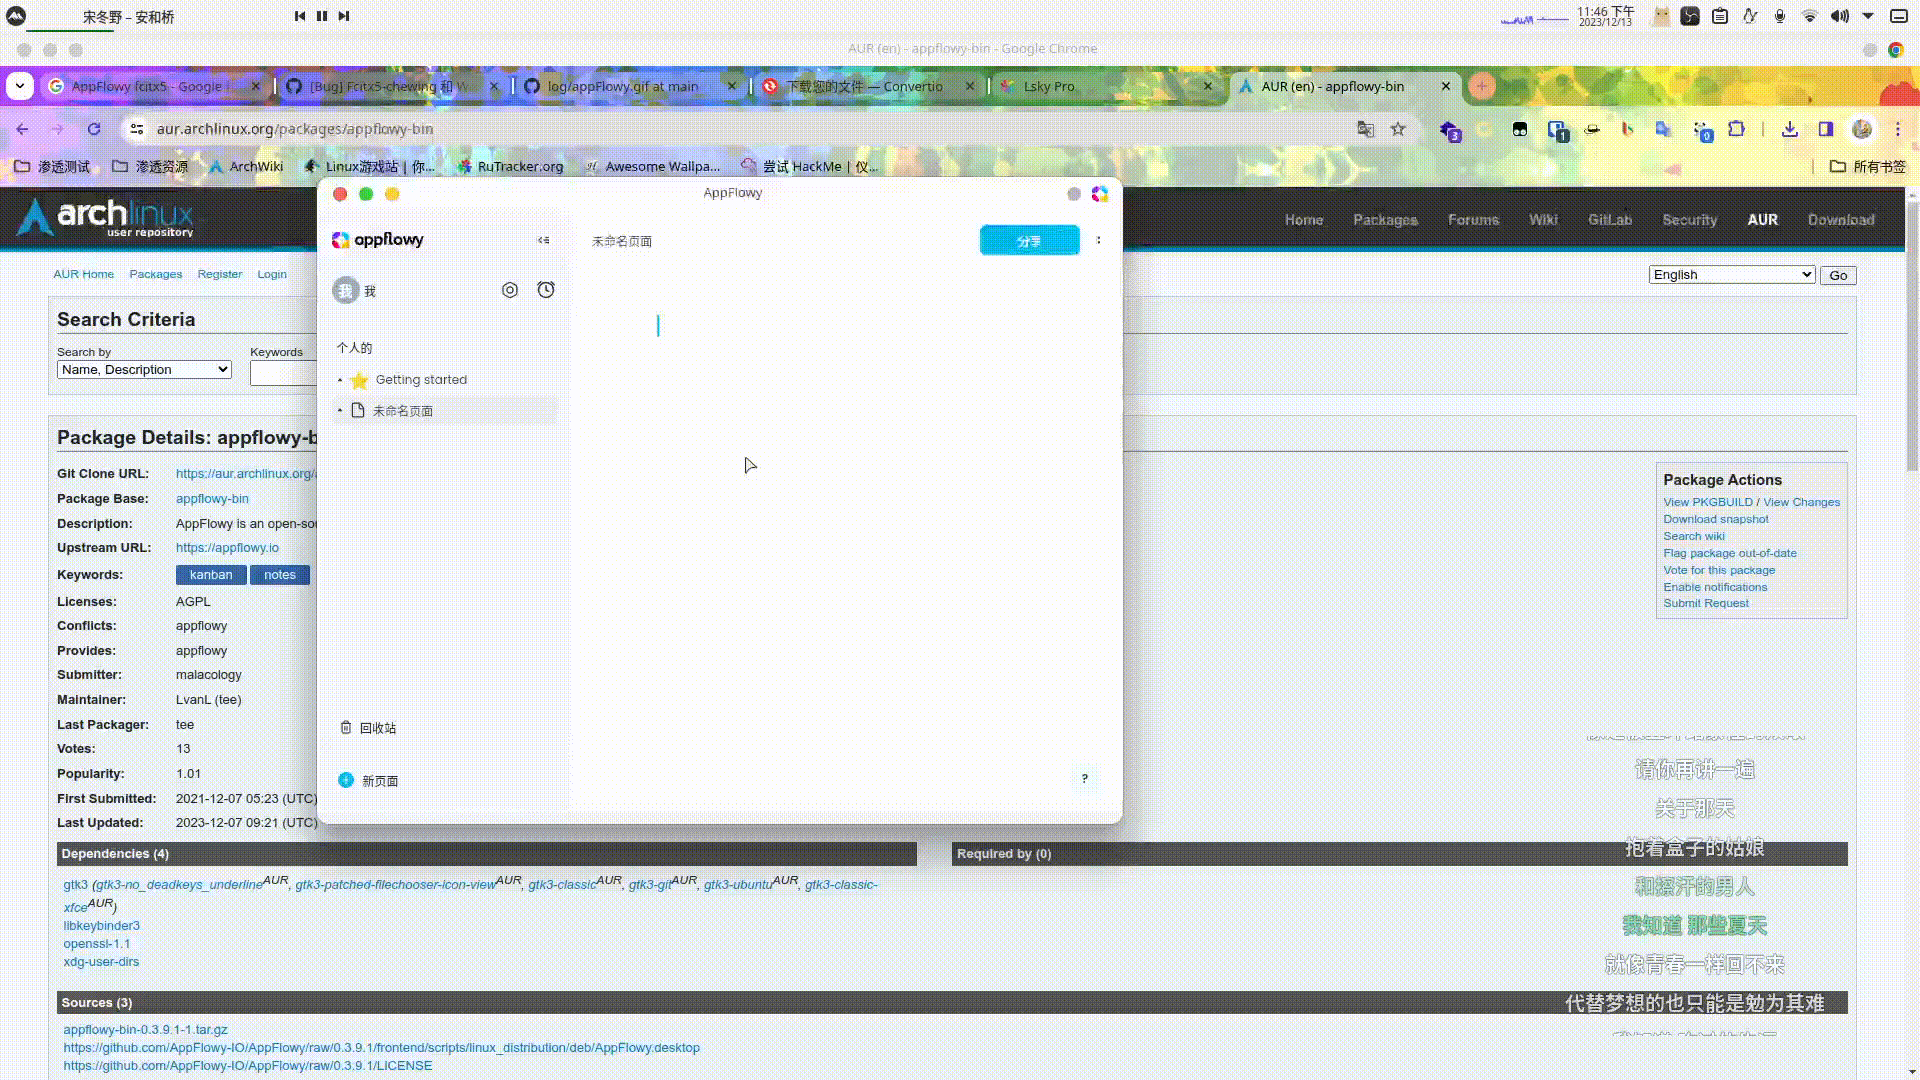Screen dimensions: 1920x1080
Task: Open the help question mark button
Action: coord(1084,779)
